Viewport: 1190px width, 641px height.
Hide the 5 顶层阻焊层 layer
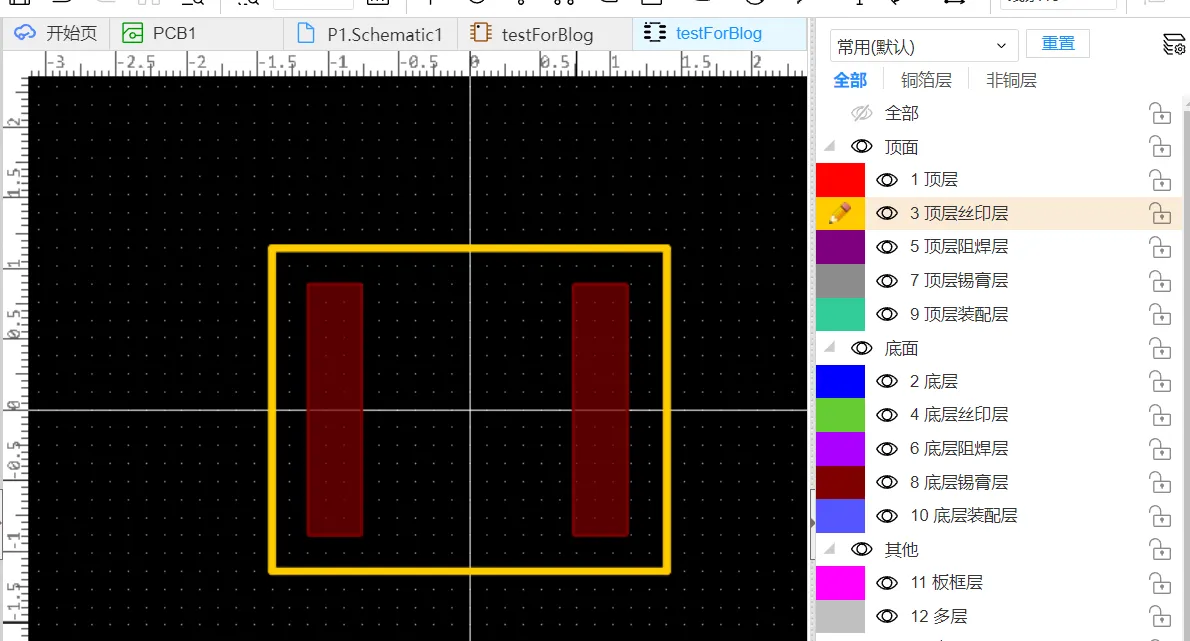point(886,247)
